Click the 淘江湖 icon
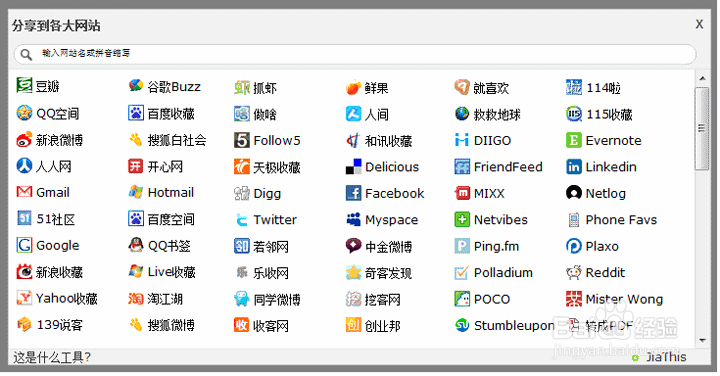720x376 pixels. tap(135, 299)
